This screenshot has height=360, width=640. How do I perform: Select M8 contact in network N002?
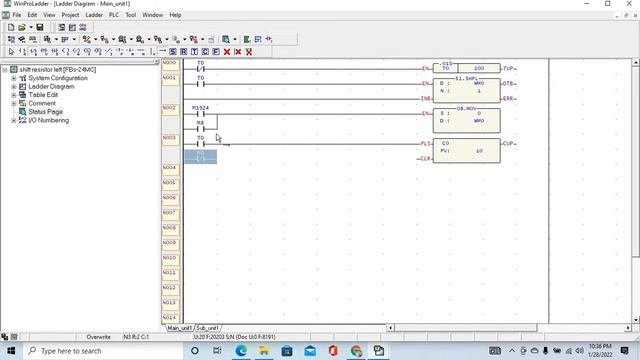[200, 127]
